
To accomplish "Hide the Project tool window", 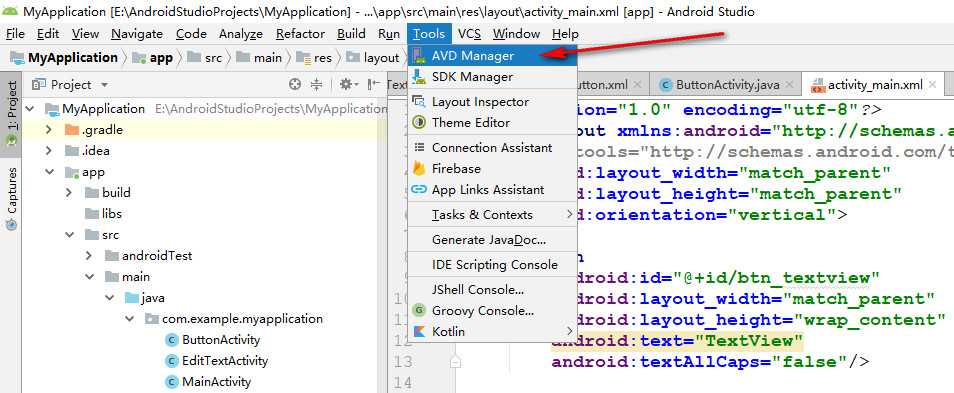I will [374, 85].
